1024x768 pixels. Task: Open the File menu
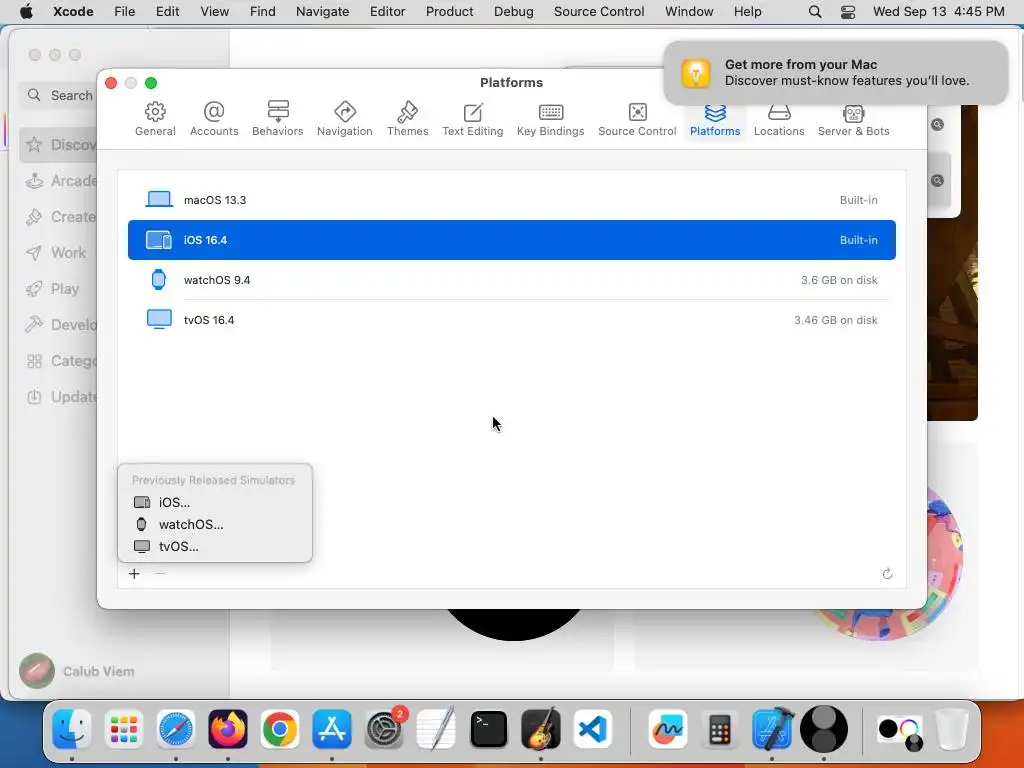[124, 11]
